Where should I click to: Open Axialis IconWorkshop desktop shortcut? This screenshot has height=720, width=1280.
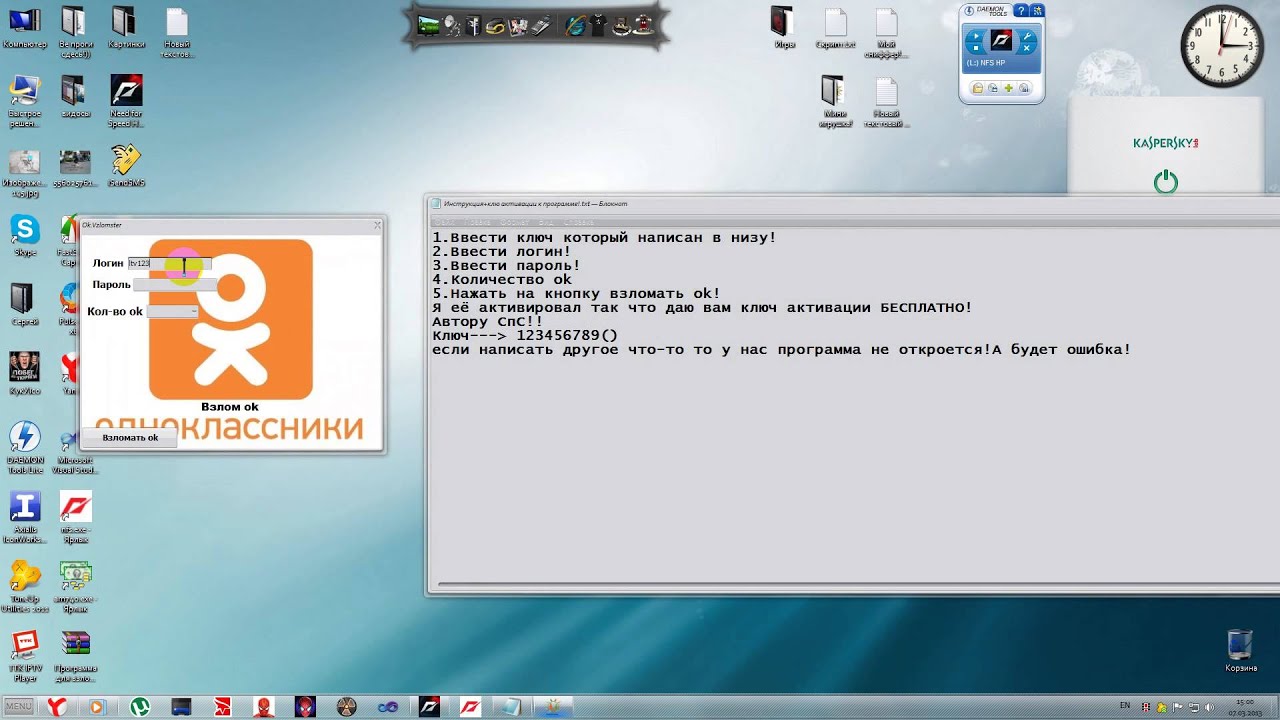tap(25, 517)
